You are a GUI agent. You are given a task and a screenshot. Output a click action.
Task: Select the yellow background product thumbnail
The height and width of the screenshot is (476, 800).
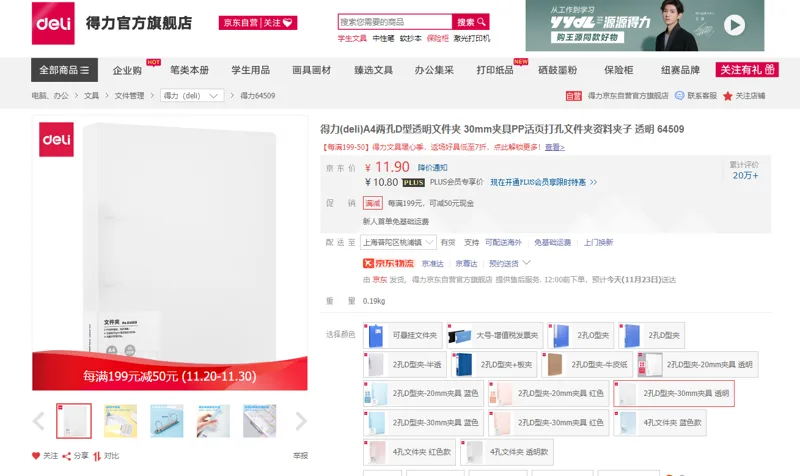coord(120,421)
